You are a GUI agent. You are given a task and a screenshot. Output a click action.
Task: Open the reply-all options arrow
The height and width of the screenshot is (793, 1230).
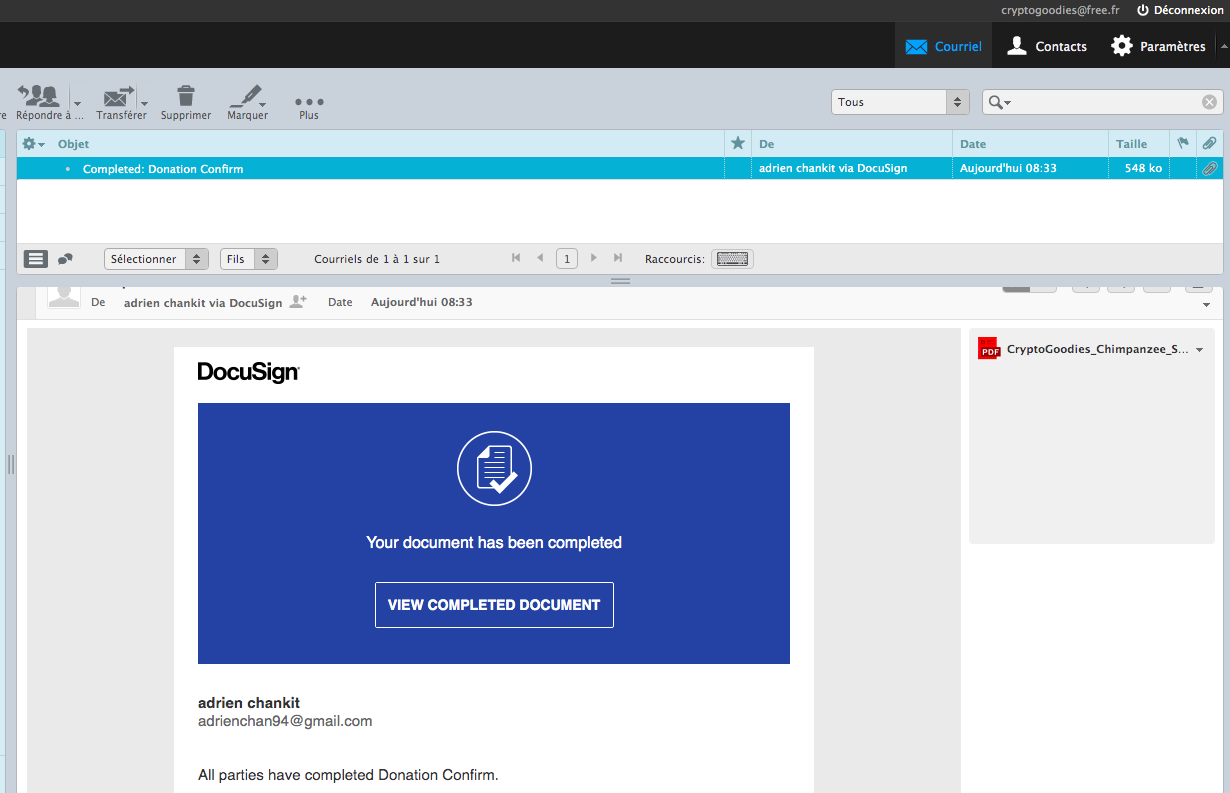click(77, 102)
